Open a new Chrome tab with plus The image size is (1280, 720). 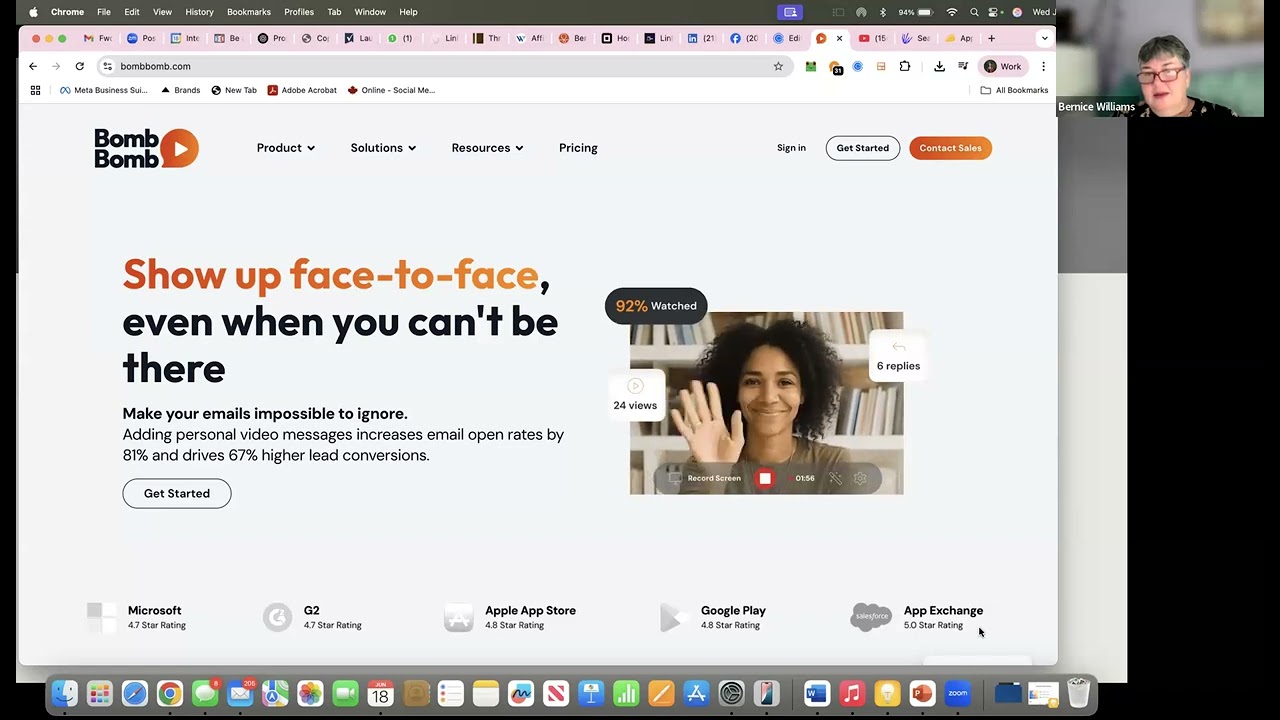(991, 38)
